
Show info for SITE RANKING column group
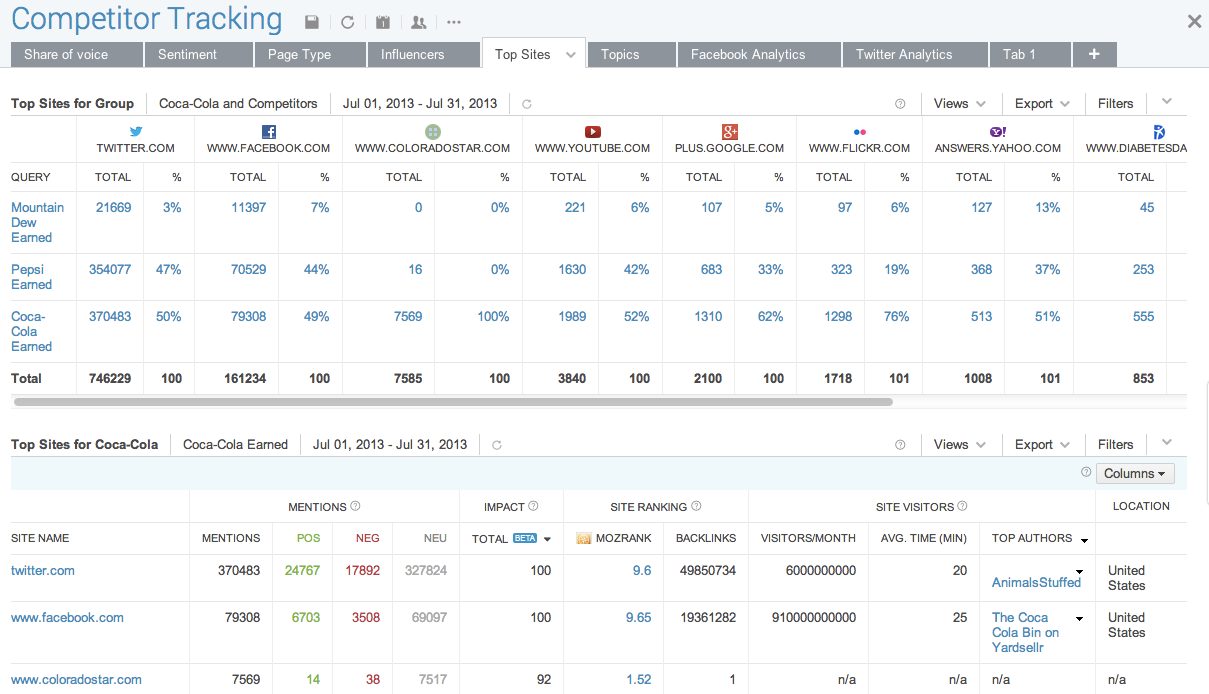tap(696, 506)
